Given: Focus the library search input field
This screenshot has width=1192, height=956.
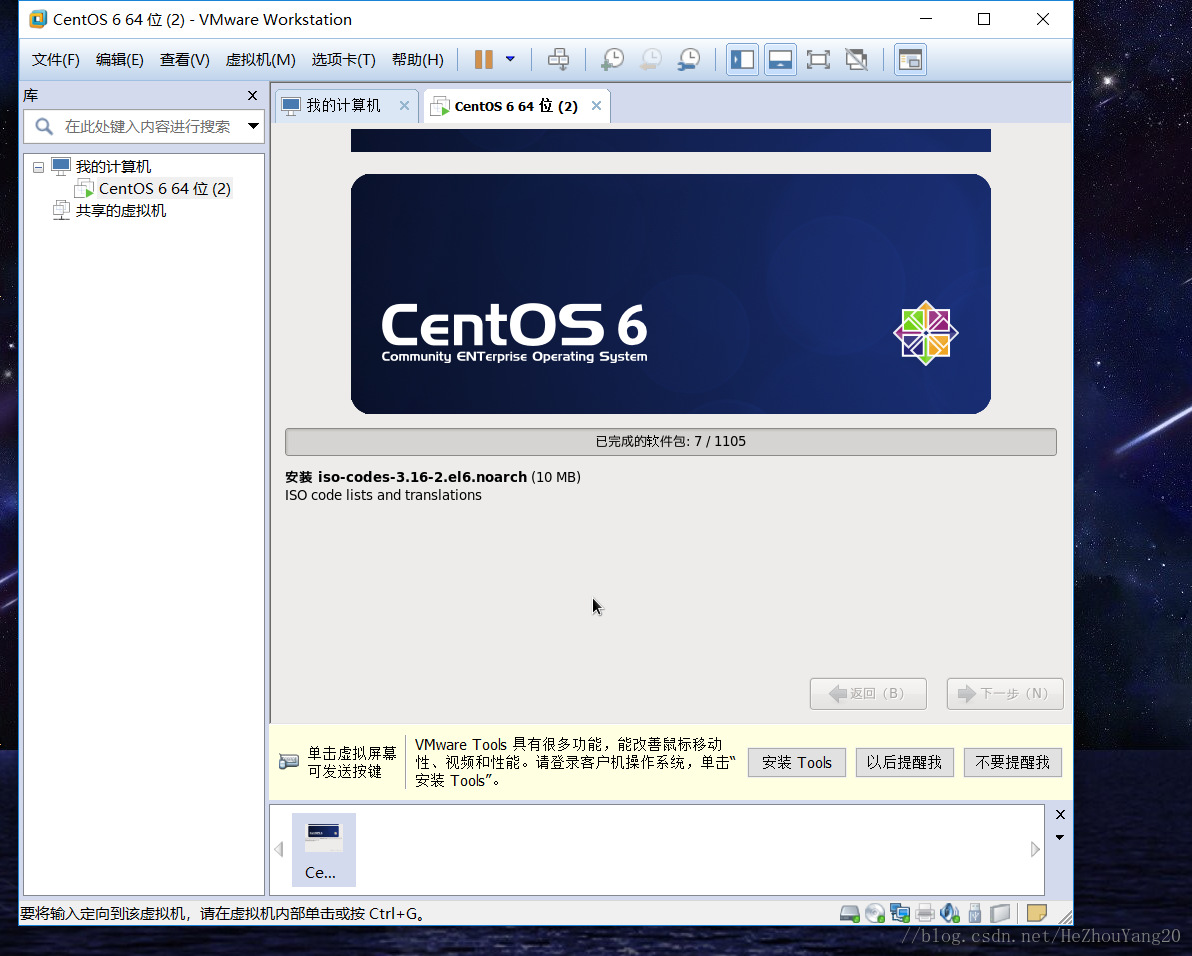Looking at the screenshot, I should click(147, 126).
